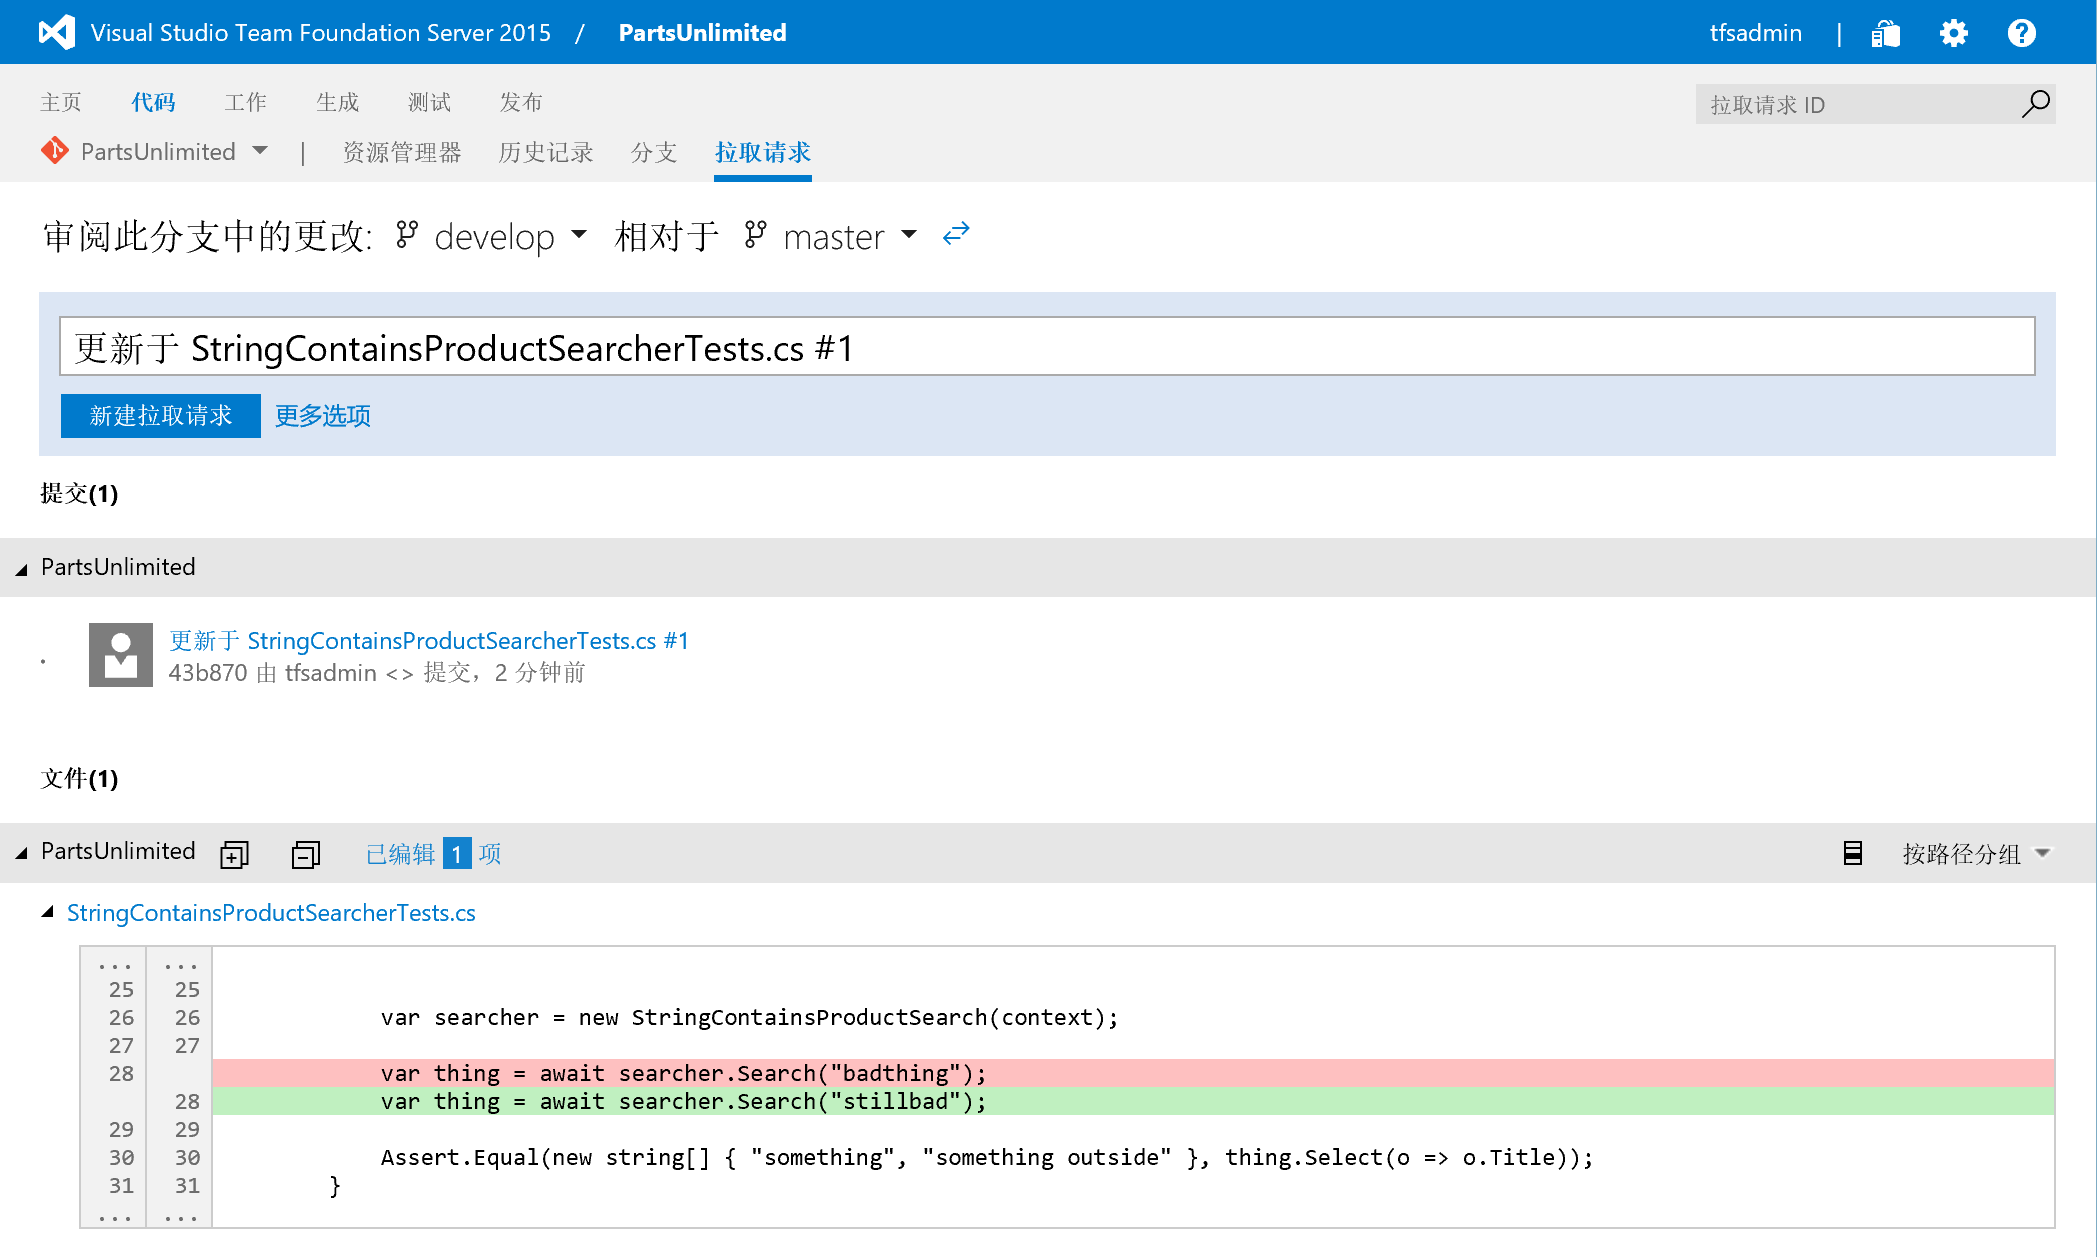Click the PartsUnlimited project title link

pos(703,32)
